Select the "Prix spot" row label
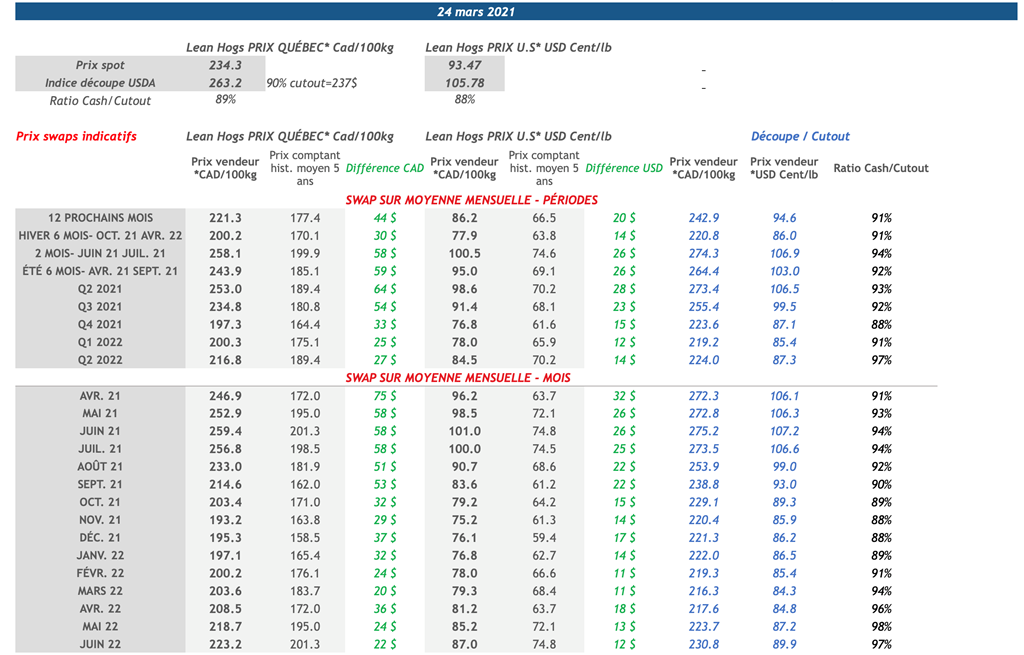 click(x=100, y=65)
